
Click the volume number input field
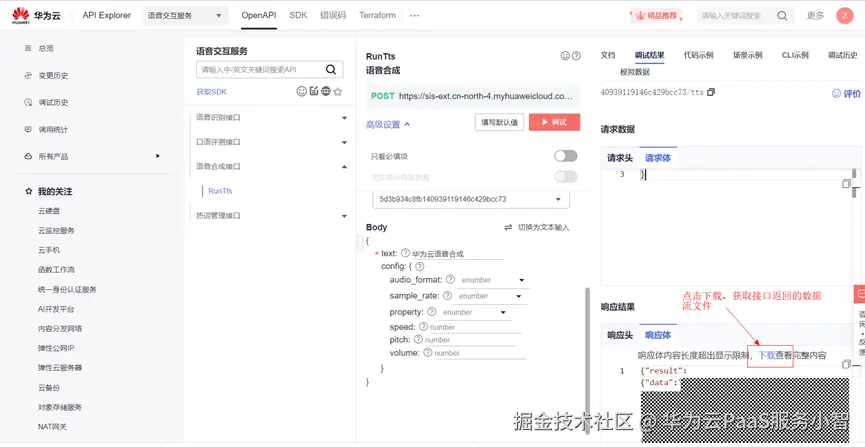pyautogui.click(x=480, y=353)
